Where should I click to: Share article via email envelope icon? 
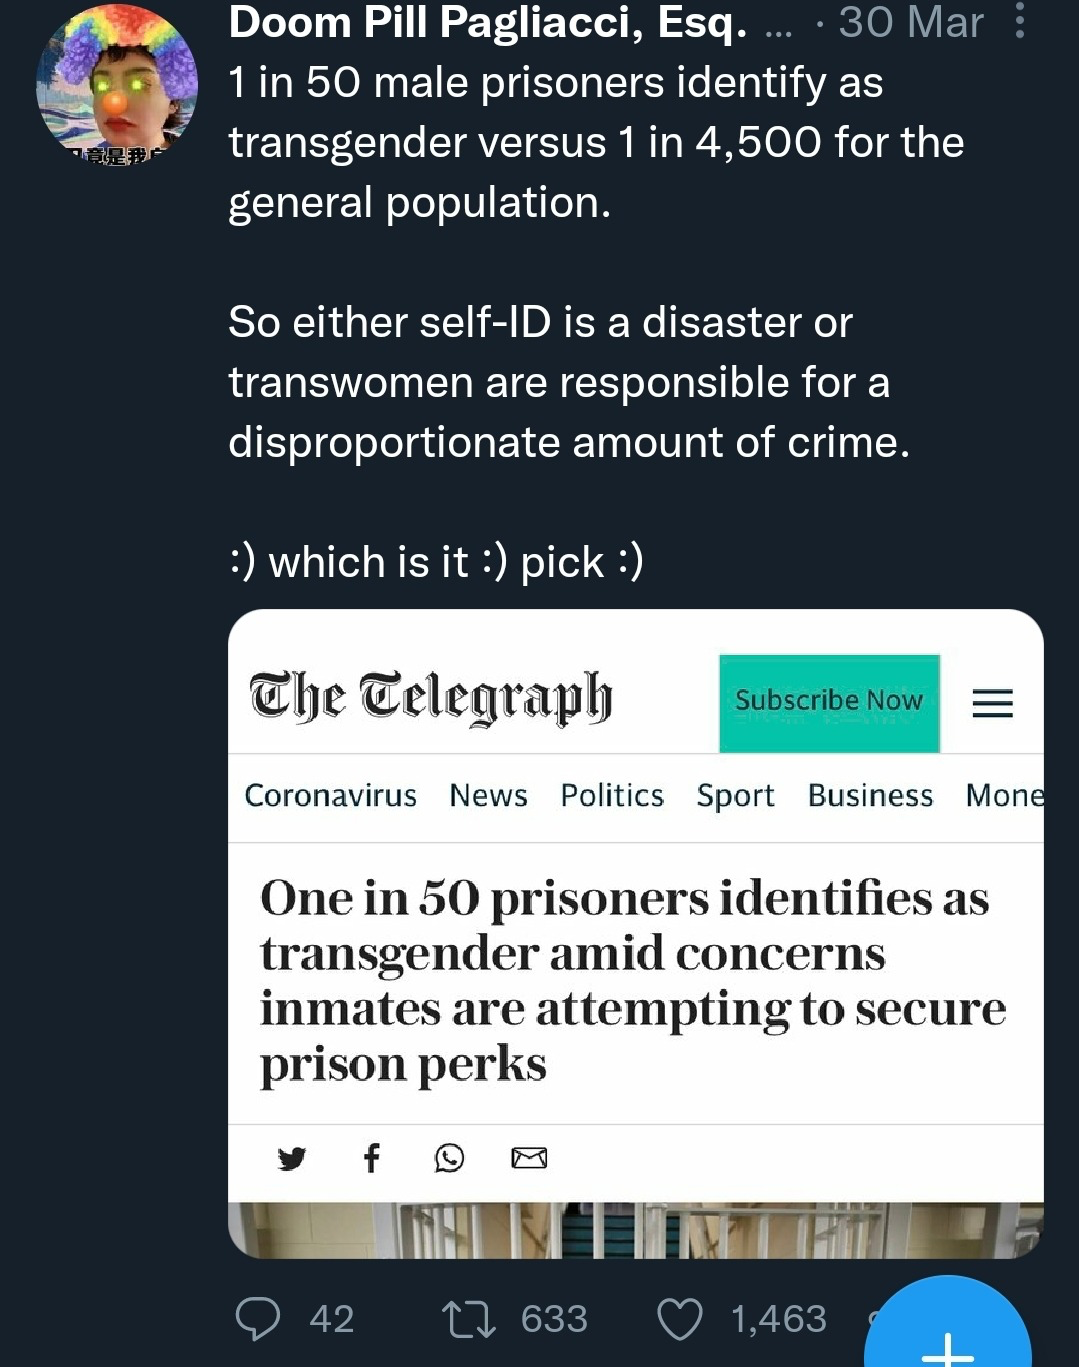(x=529, y=1158)
